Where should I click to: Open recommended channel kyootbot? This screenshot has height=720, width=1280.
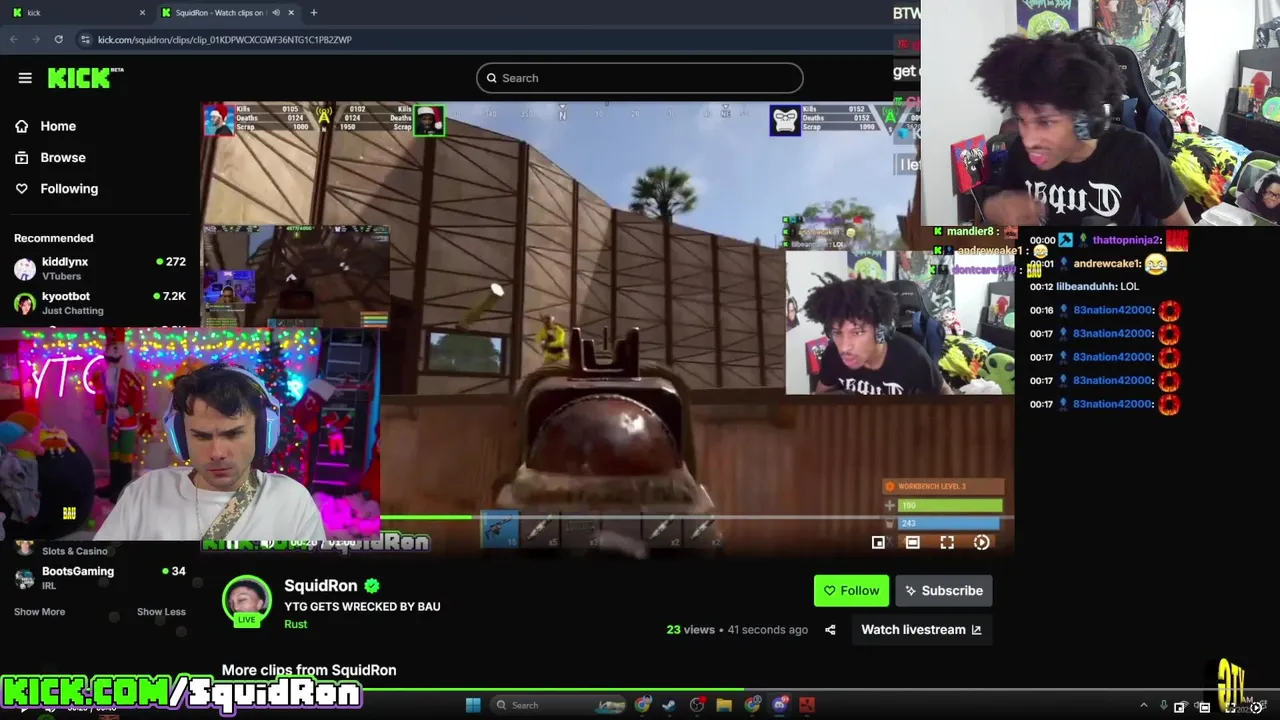(100, 303)
